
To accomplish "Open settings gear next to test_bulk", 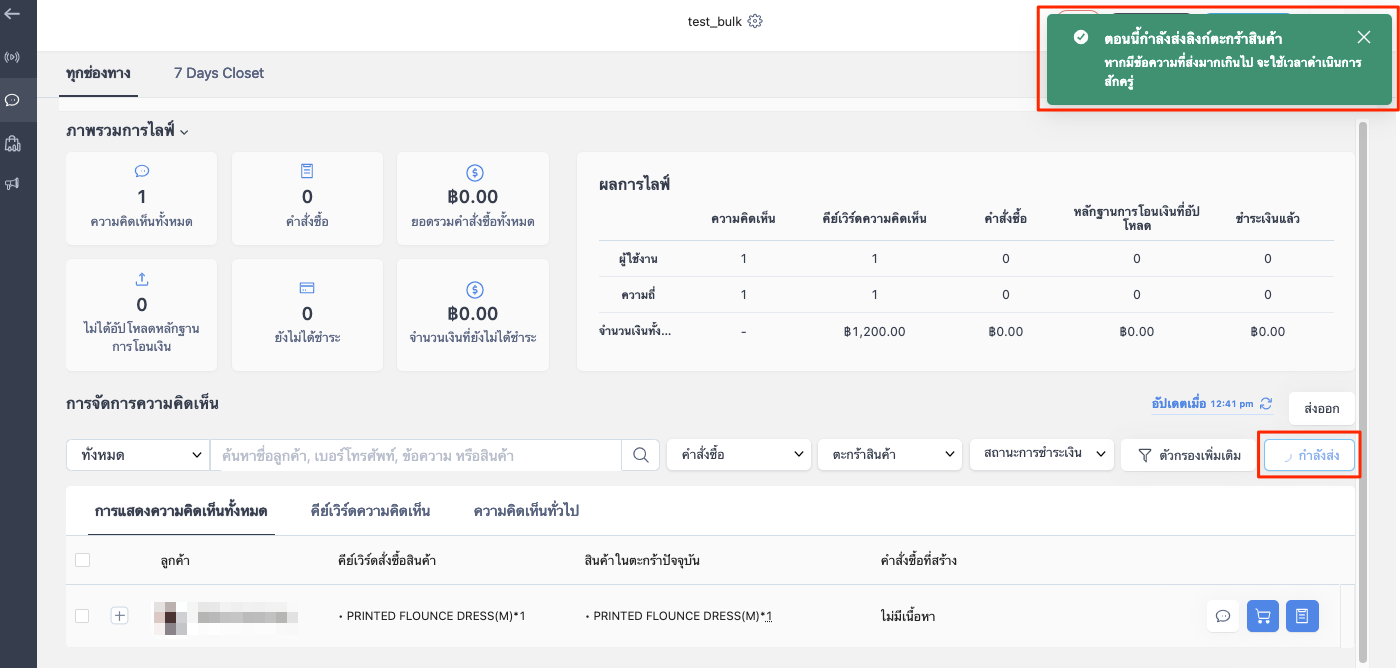I will (755, 21).
